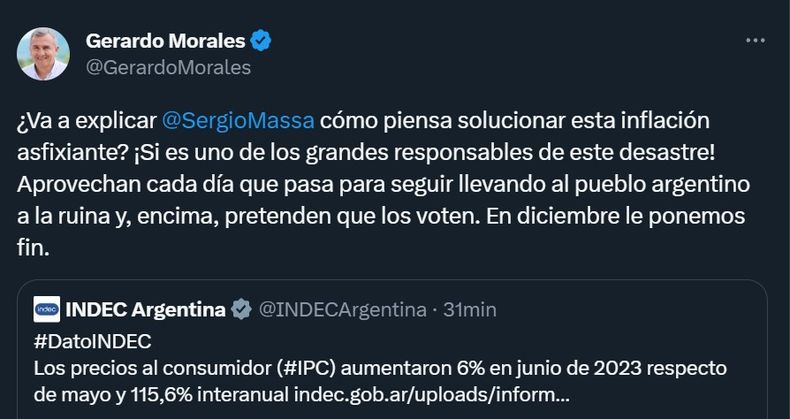Click the @INDECArgentina handle

tap(342, 310)
